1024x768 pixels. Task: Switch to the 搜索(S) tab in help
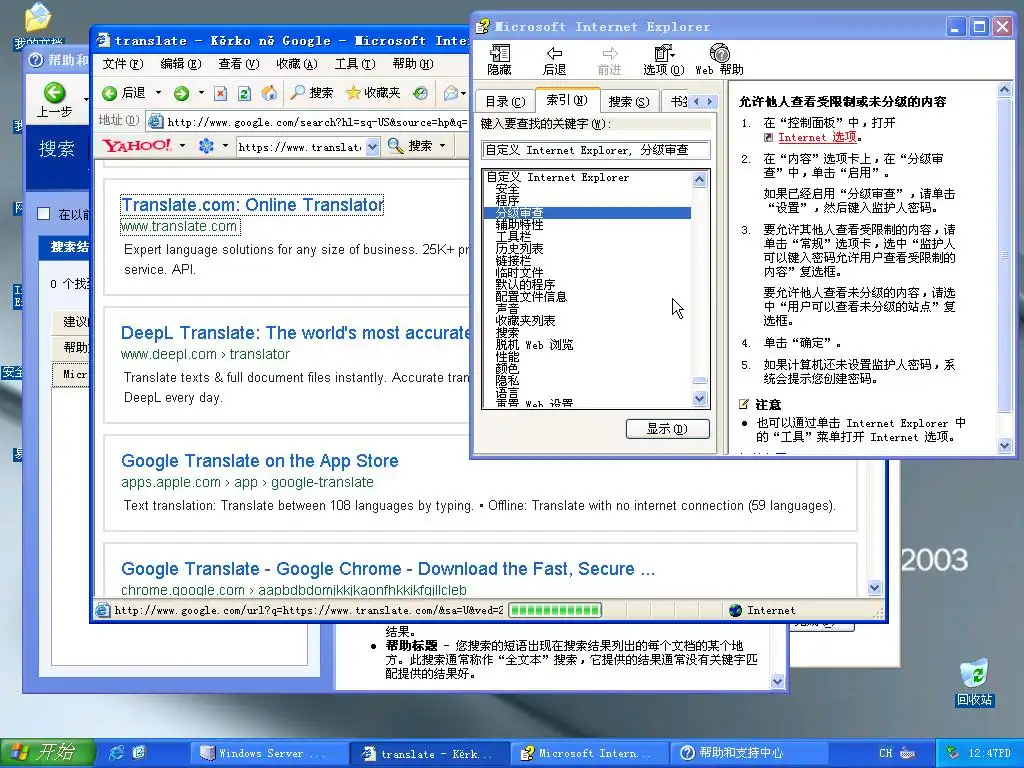pos(628,102)
